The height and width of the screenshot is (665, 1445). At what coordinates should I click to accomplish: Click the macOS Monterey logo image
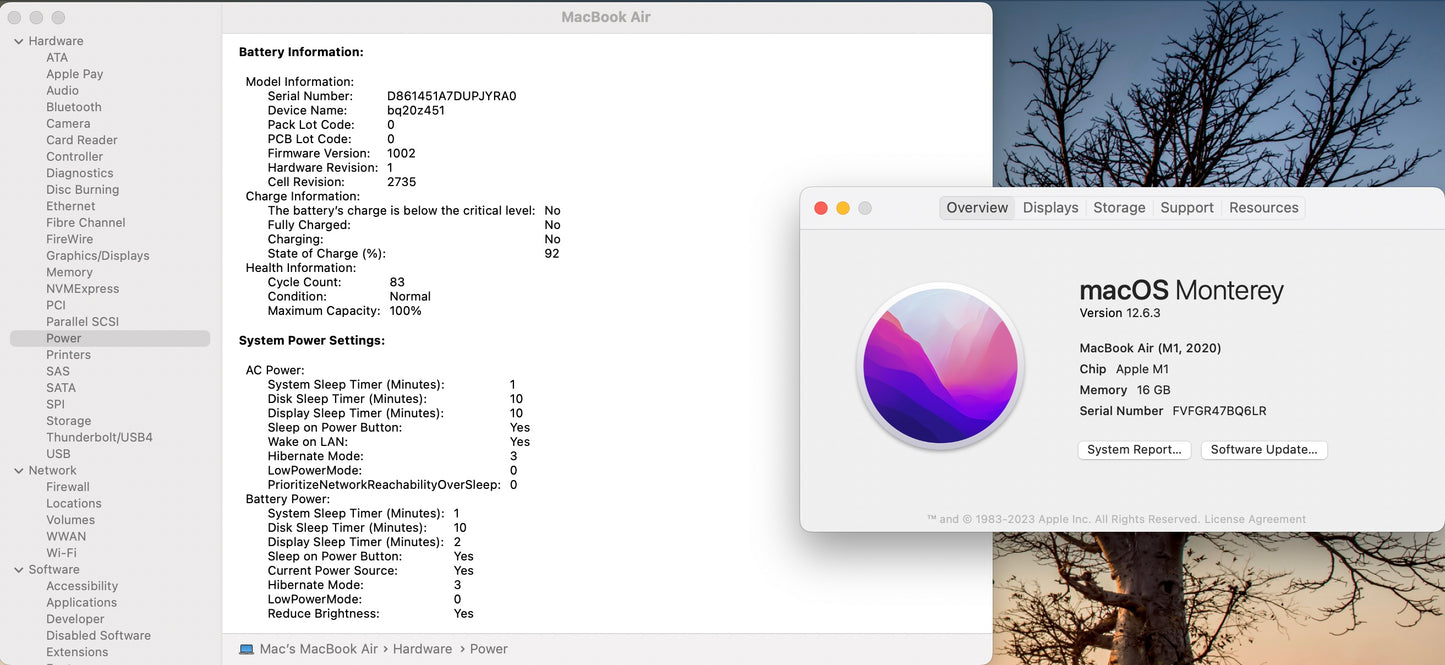(x=940, y=365)
